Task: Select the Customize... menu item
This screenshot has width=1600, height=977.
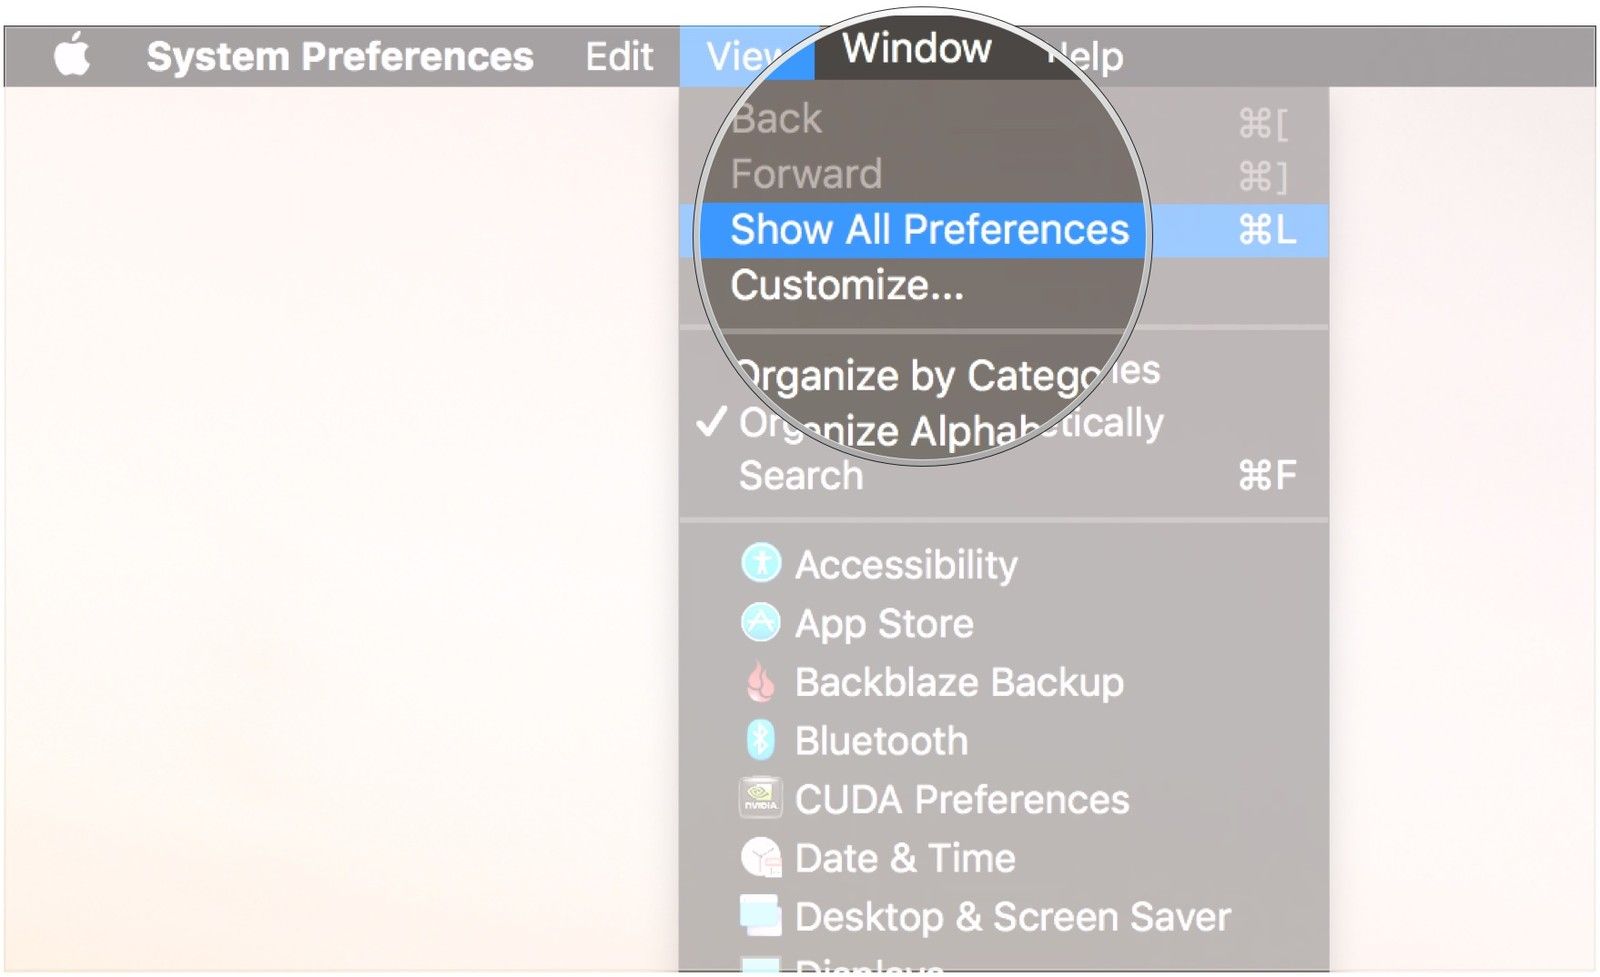Action: tap(847, 286)
